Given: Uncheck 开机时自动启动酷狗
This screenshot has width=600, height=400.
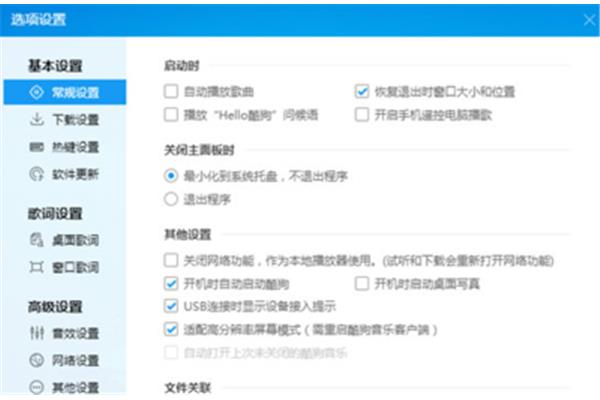Looking at the screenshot, I should tap(171, 284).
